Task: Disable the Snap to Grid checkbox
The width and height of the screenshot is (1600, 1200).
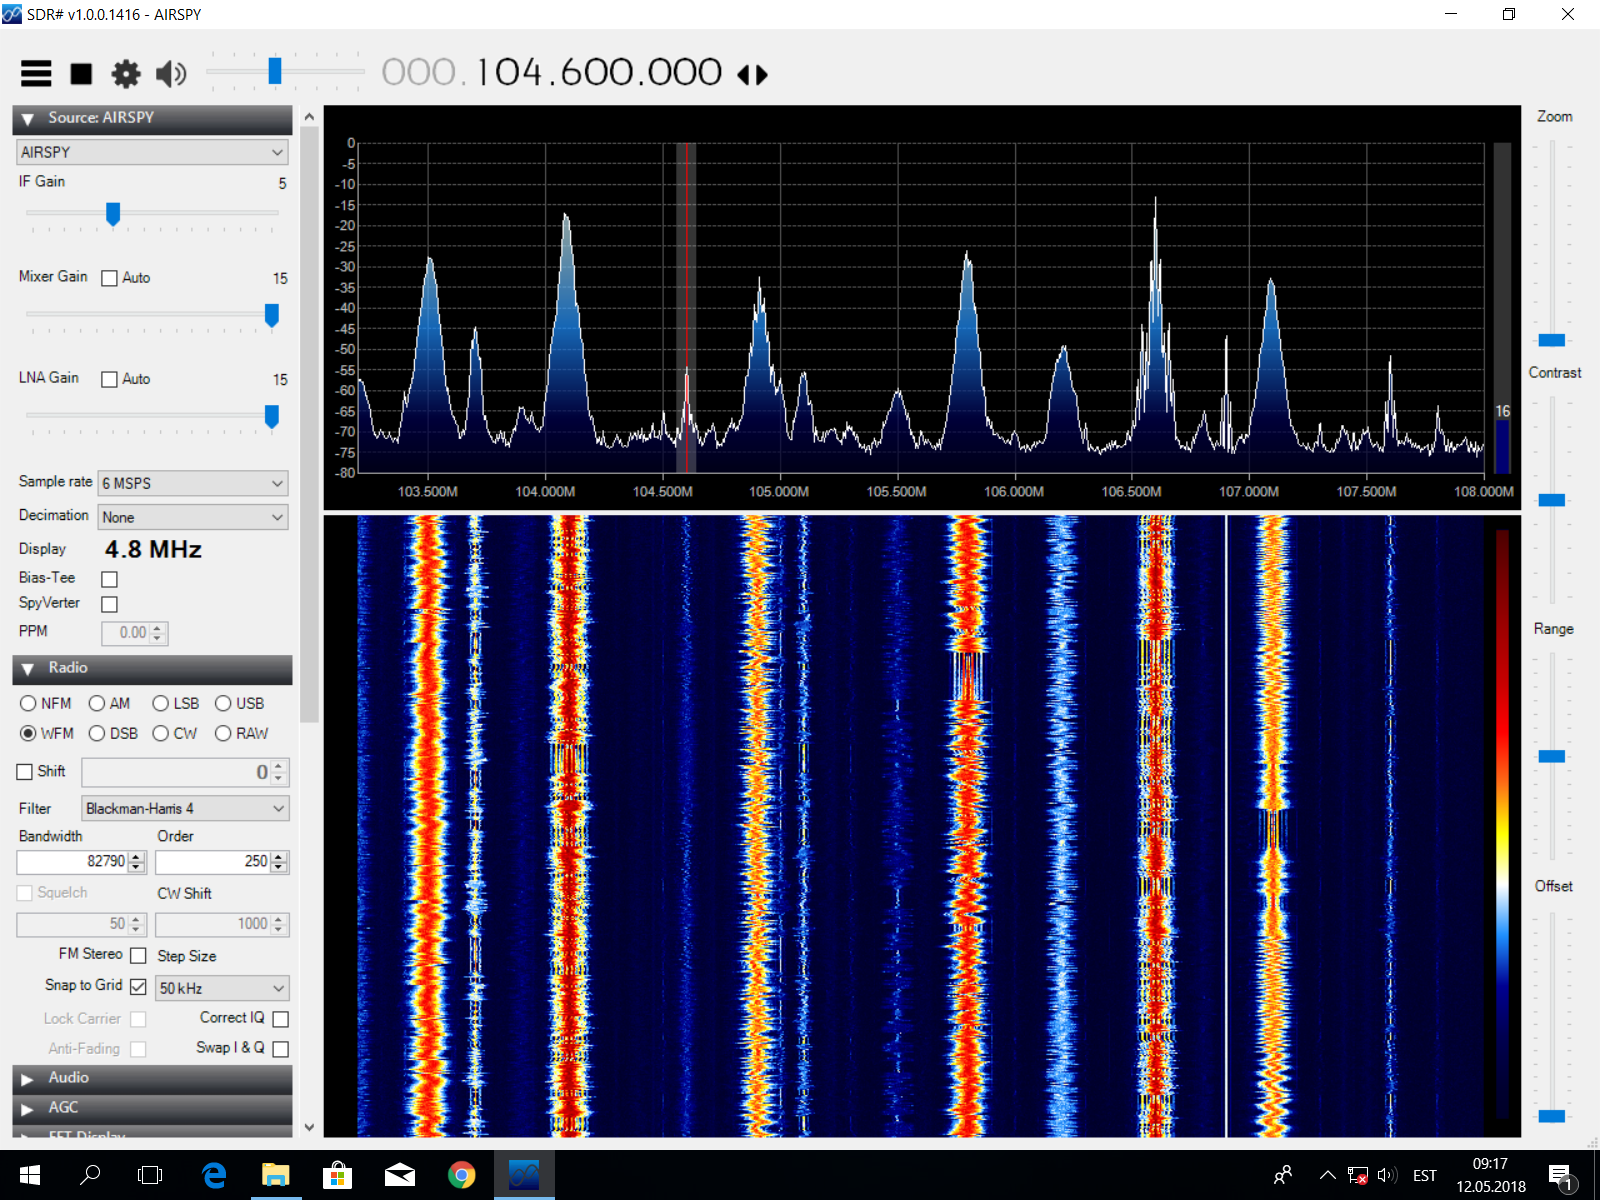Action: point(138,987)
